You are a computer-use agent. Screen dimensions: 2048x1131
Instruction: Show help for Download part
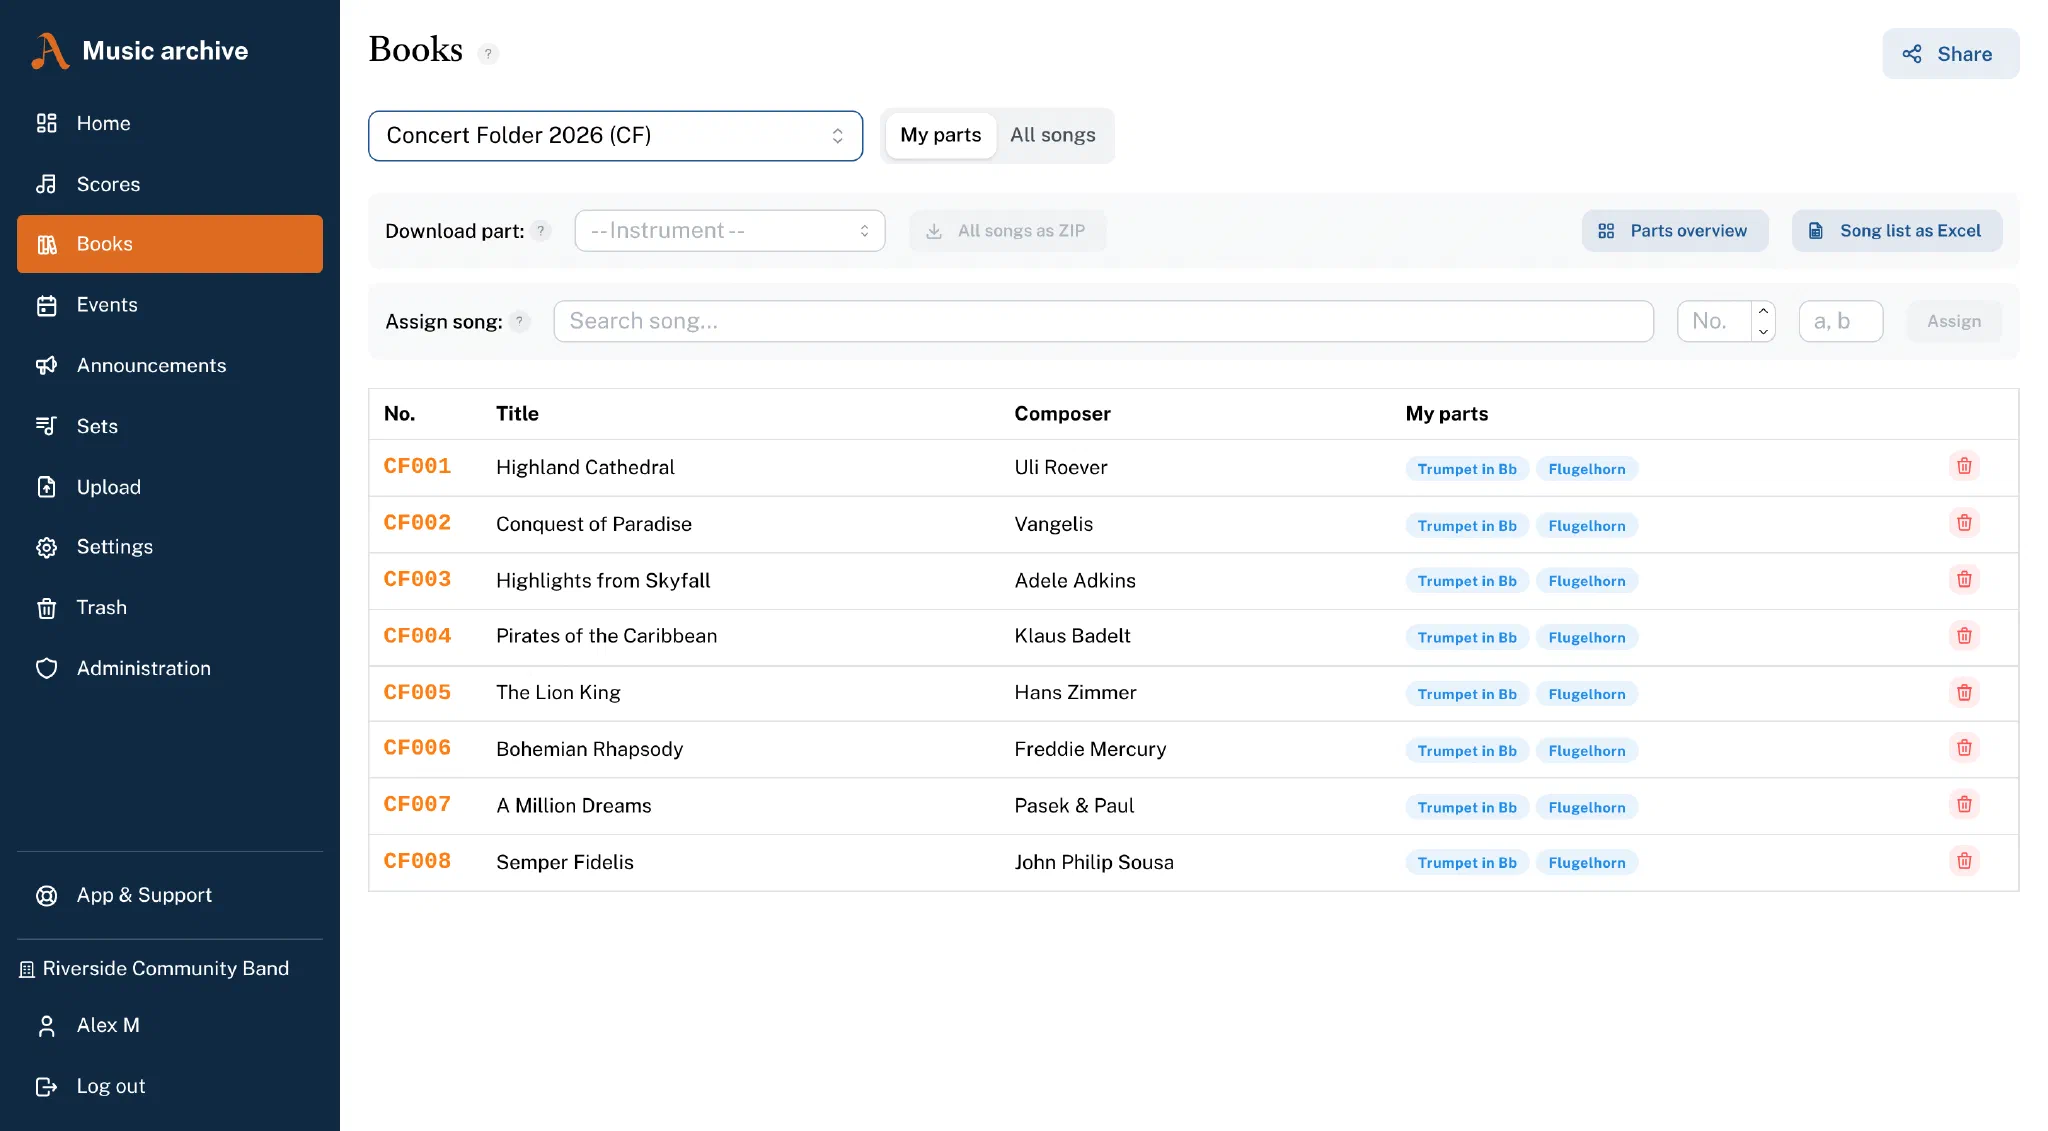tap(541, 231)
